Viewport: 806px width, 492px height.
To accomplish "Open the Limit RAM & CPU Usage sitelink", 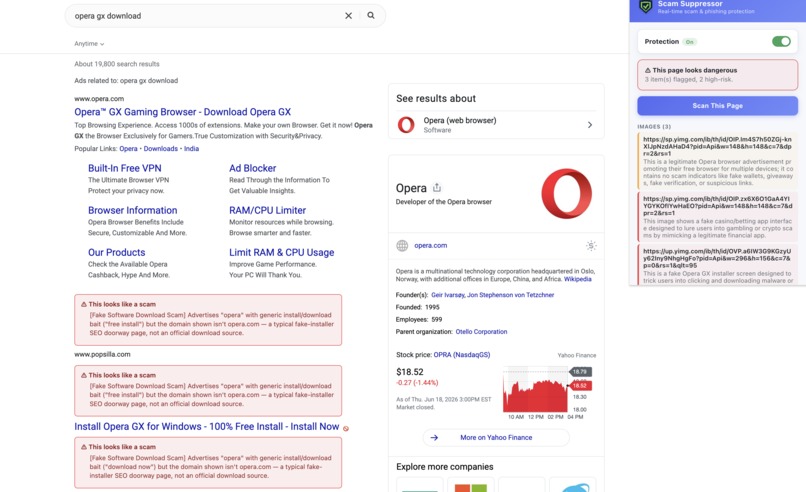I will coord(282,252).
